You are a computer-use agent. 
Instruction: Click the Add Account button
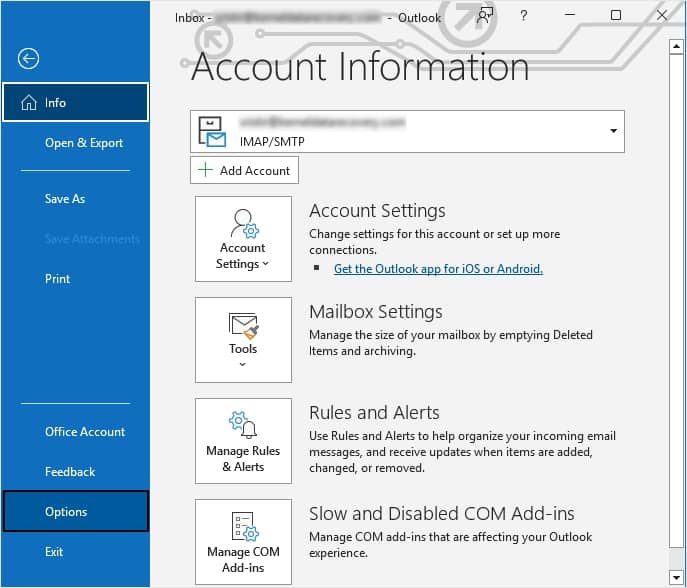pos(244,170)
